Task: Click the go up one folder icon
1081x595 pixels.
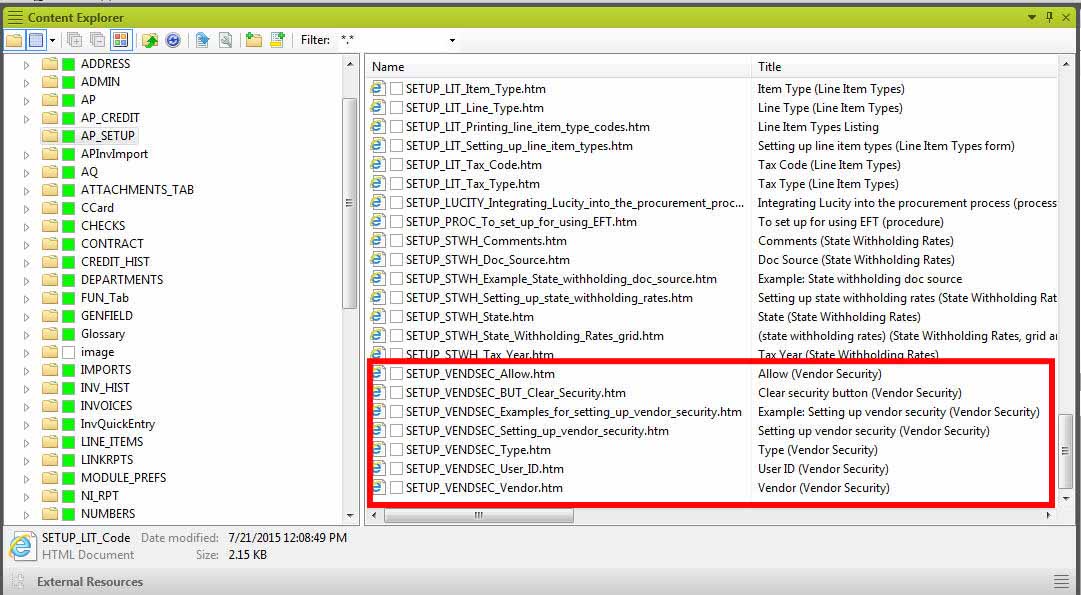Action: pyautogui.click(x=150, y=40)
